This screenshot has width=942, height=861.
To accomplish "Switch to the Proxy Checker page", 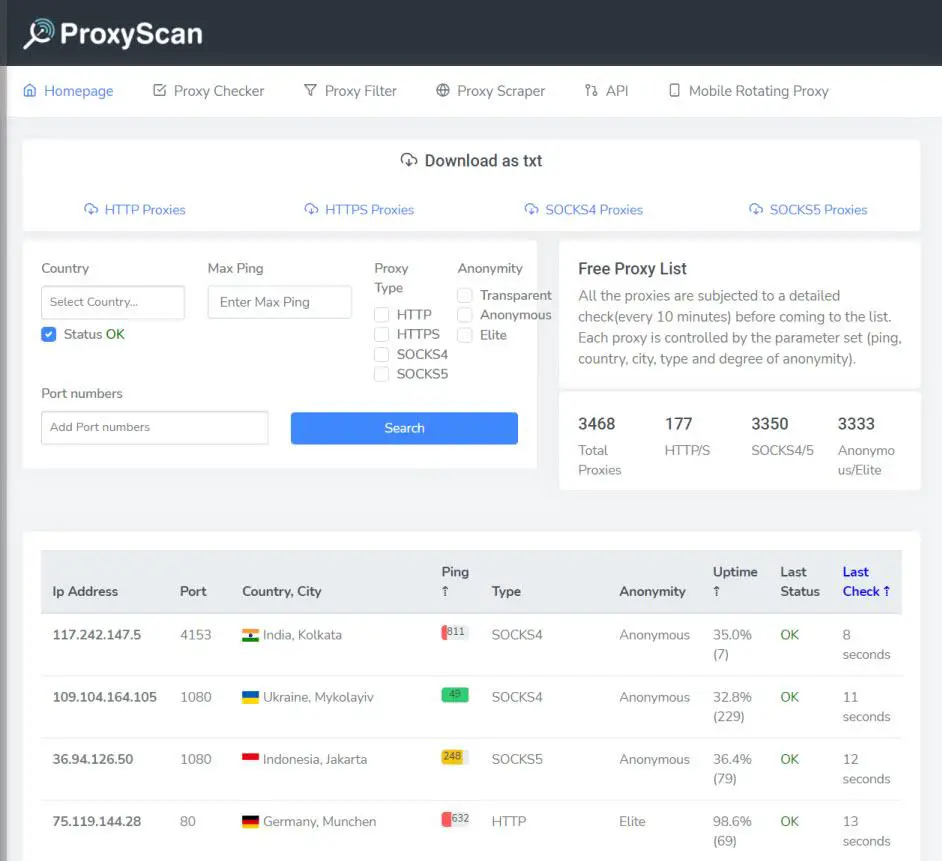I will point(218,90).
